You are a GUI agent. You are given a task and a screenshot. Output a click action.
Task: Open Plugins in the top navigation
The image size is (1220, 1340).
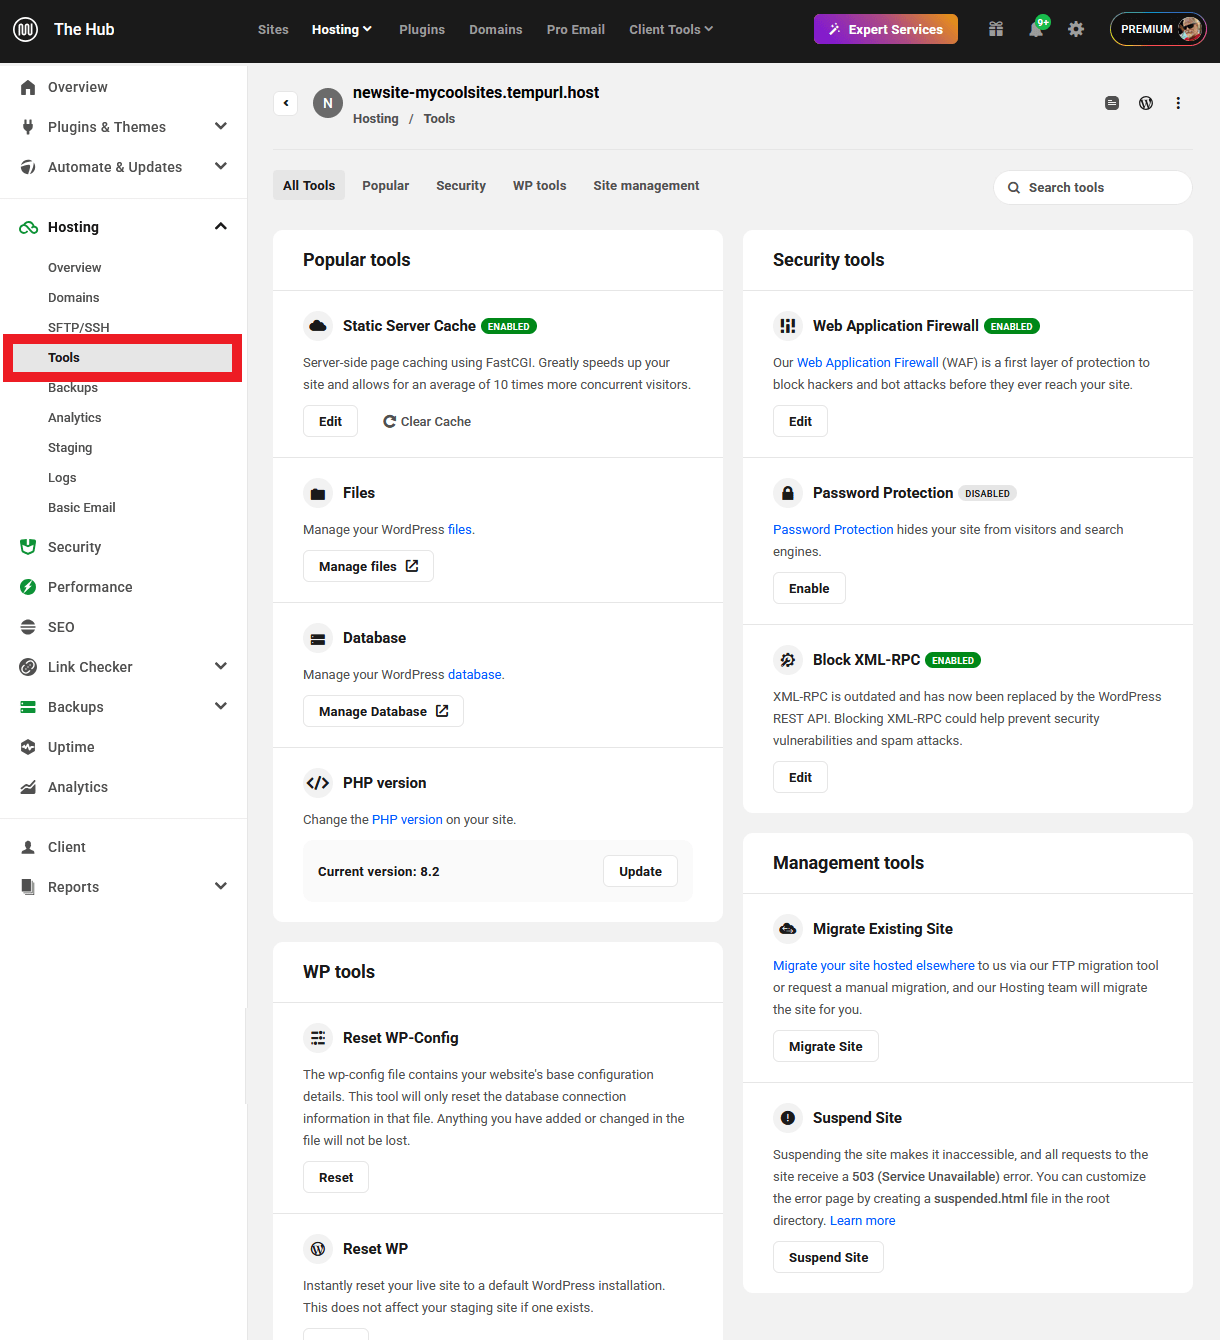click(x=422, y=29)
